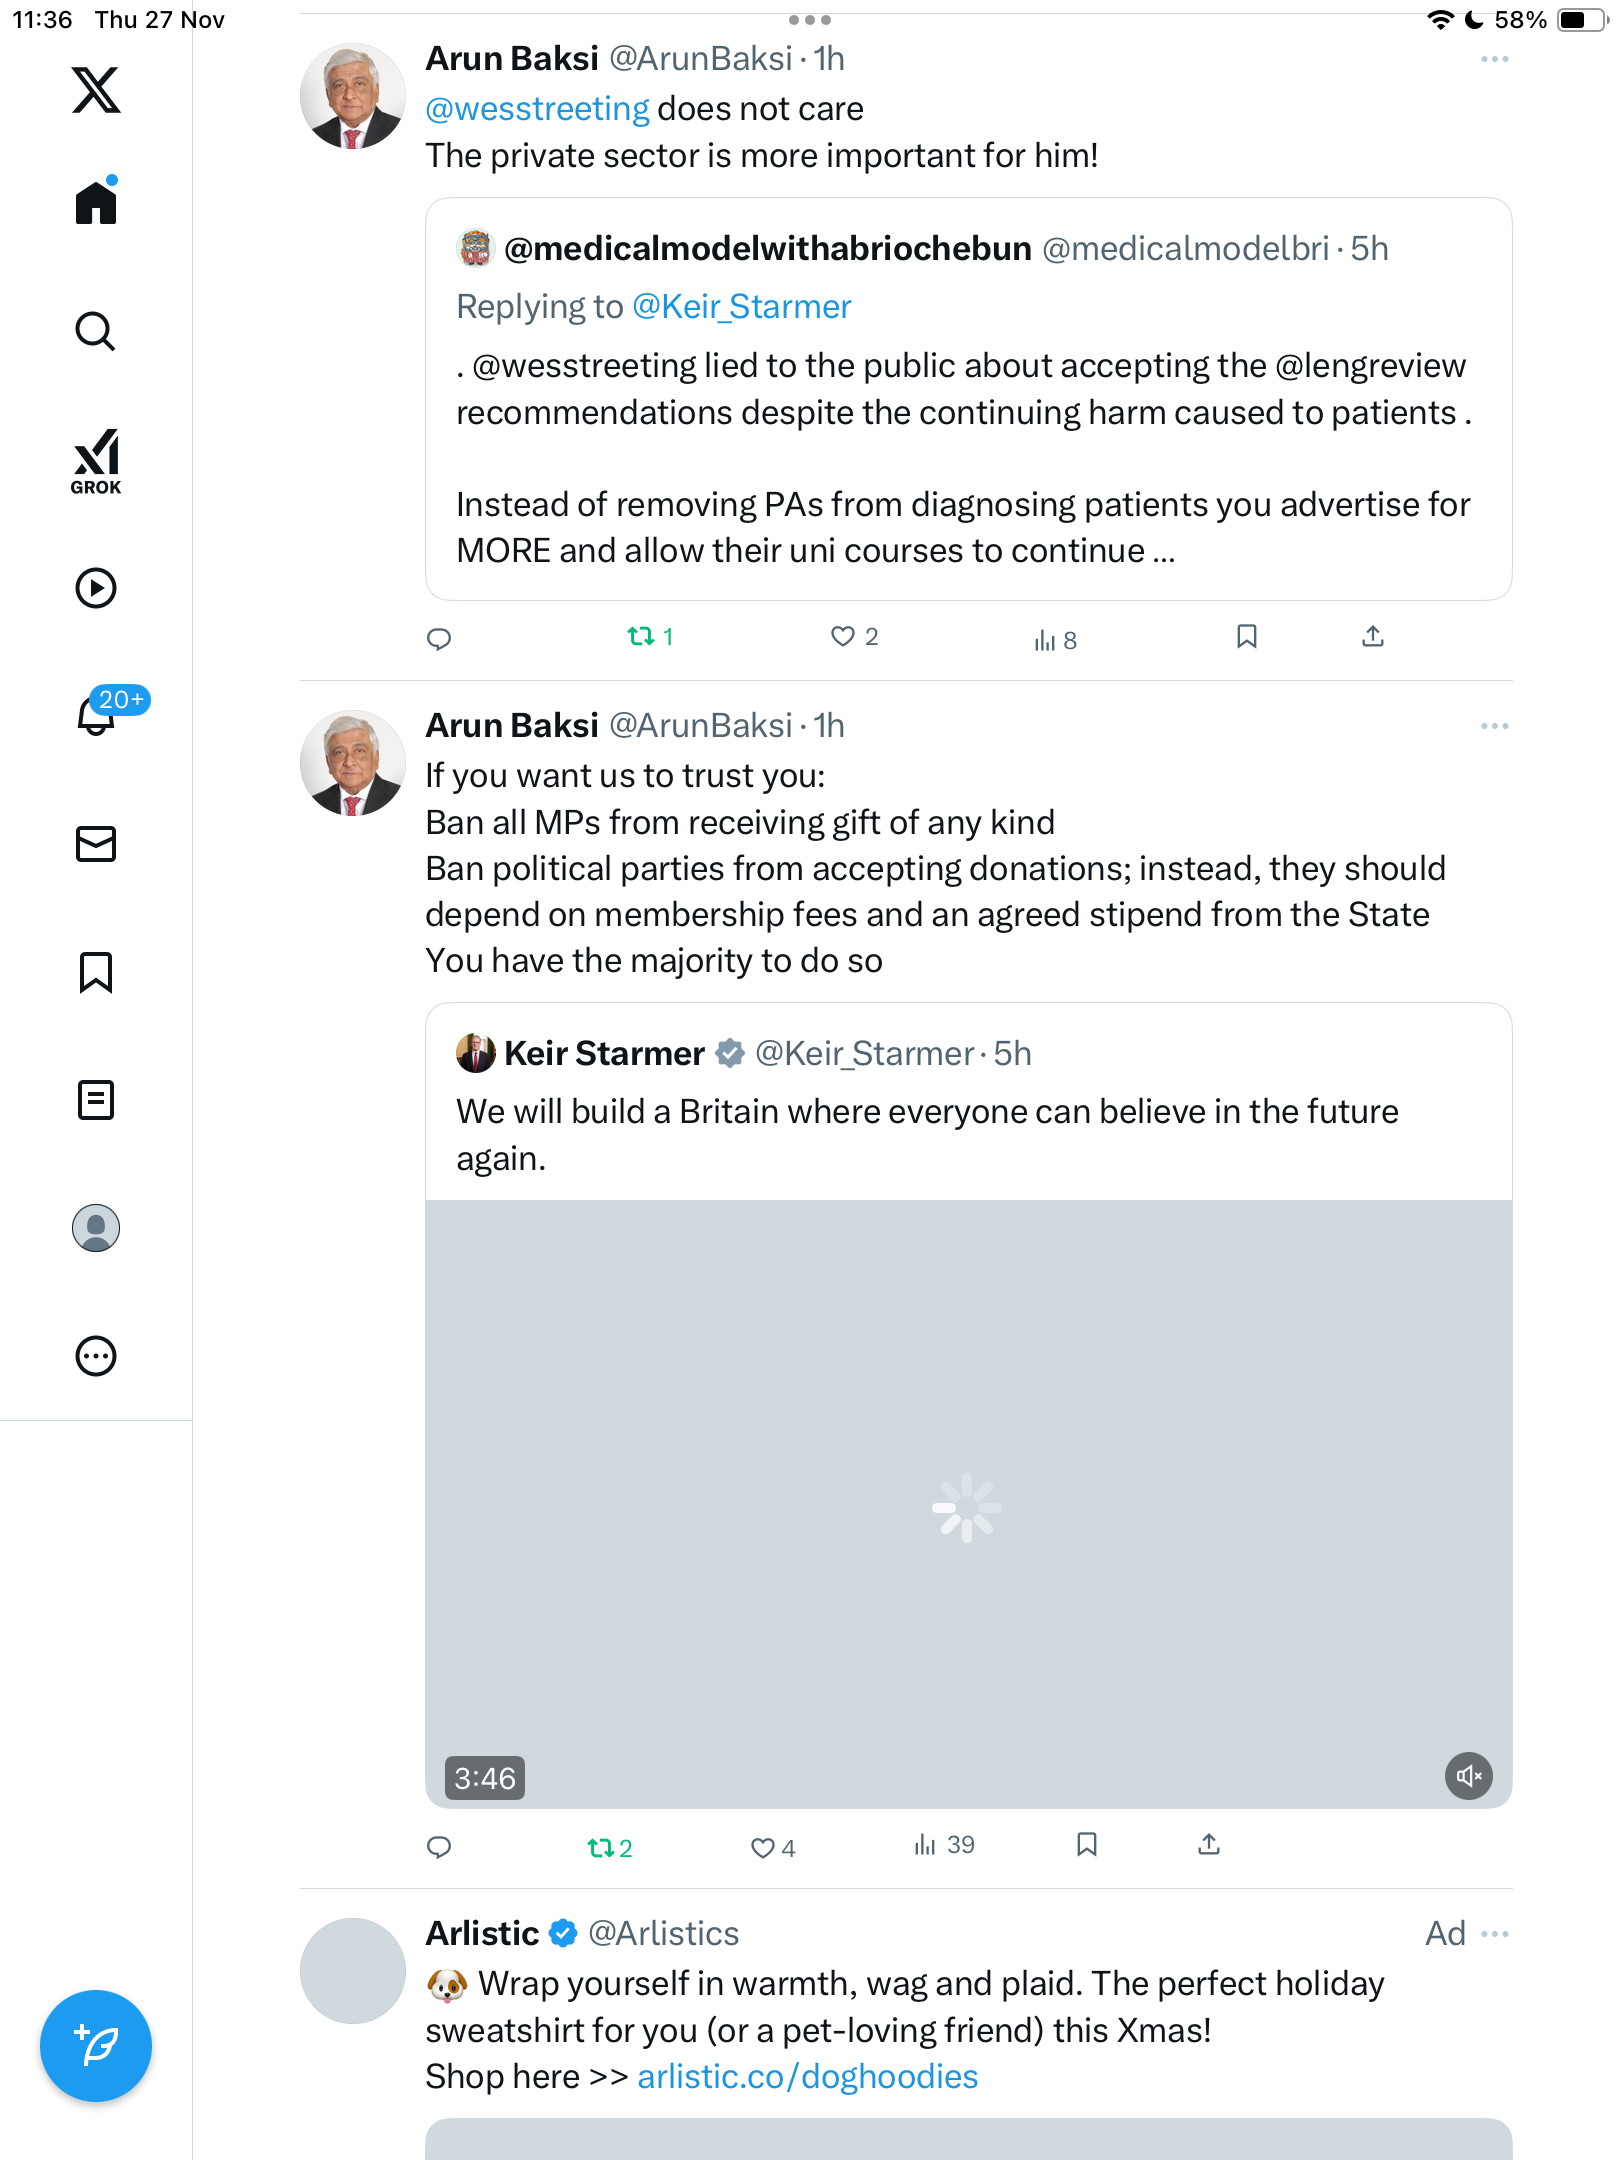
Task: Open the @wesstreeting mention link
Action: (x=537, y=109)
